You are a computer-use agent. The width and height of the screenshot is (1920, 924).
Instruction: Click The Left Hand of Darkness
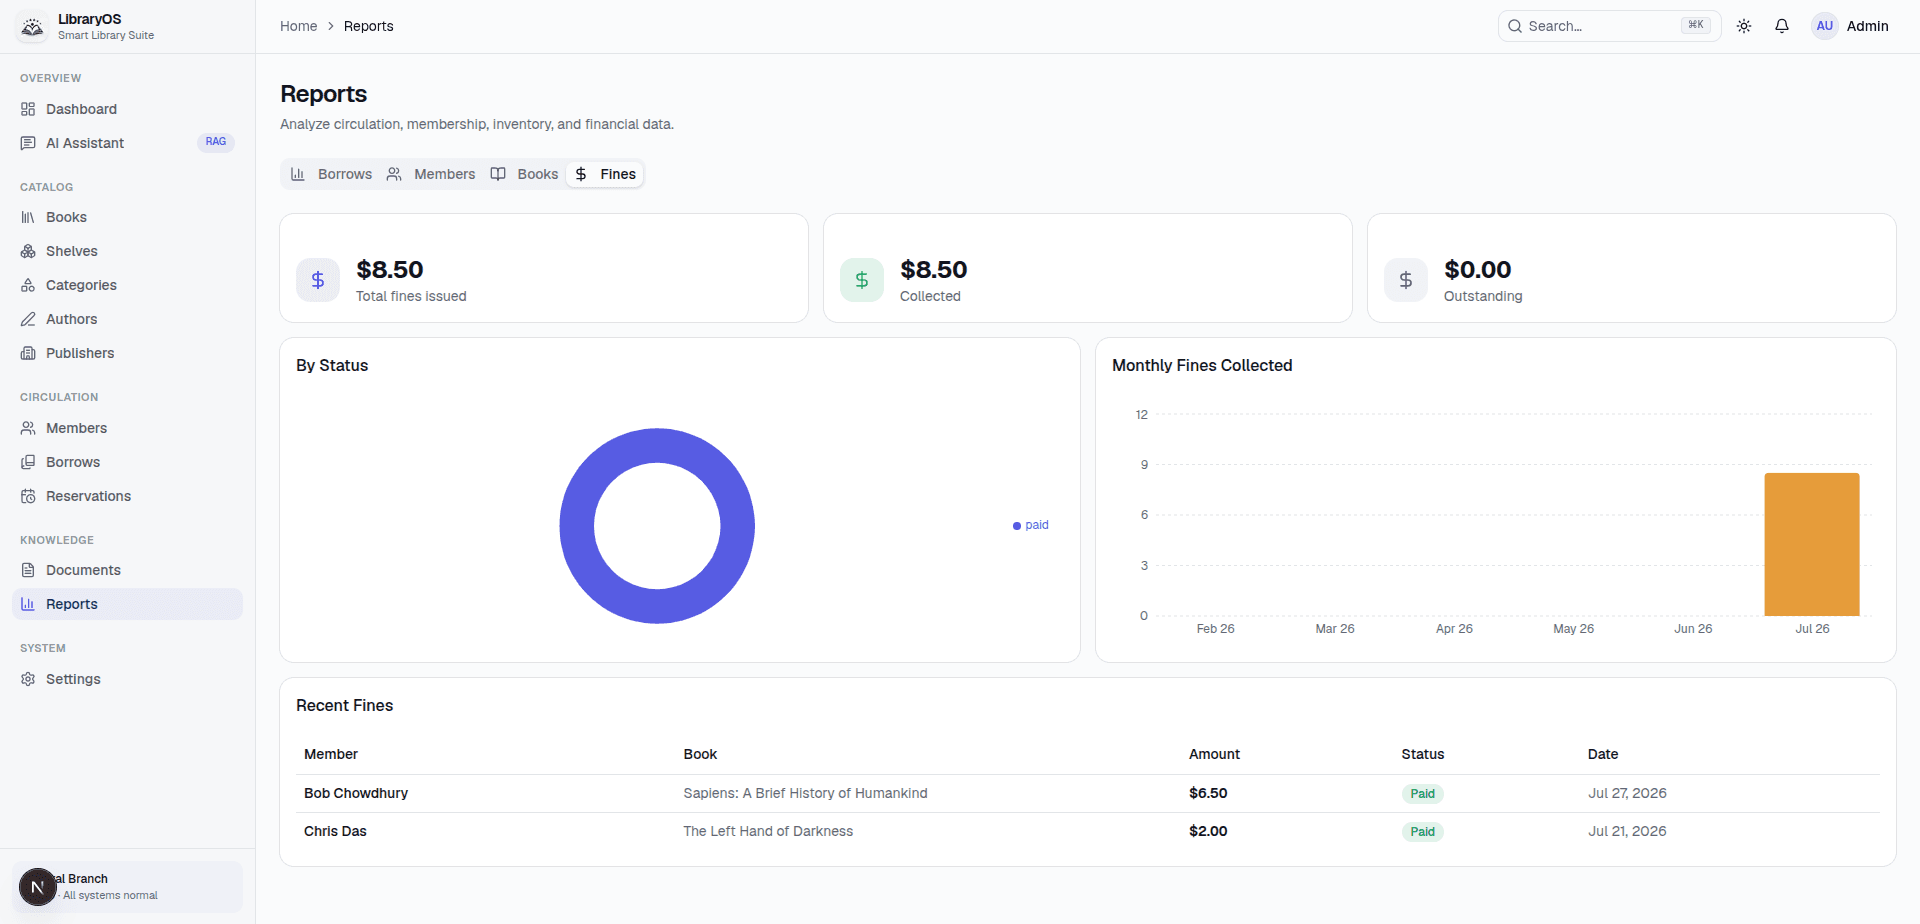click(x=768, y=831)
